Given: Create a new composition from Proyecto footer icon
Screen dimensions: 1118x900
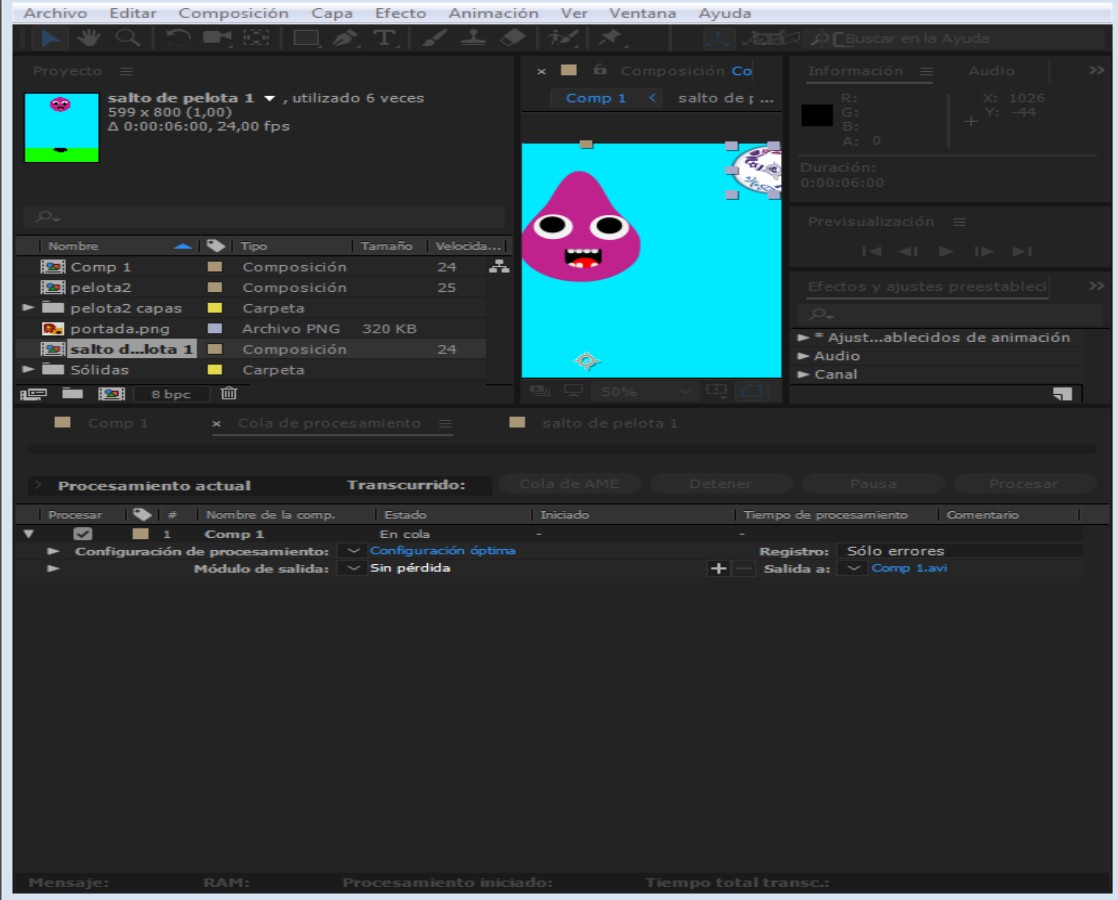Looking at the screenshot, I should [x=111, y=394].
